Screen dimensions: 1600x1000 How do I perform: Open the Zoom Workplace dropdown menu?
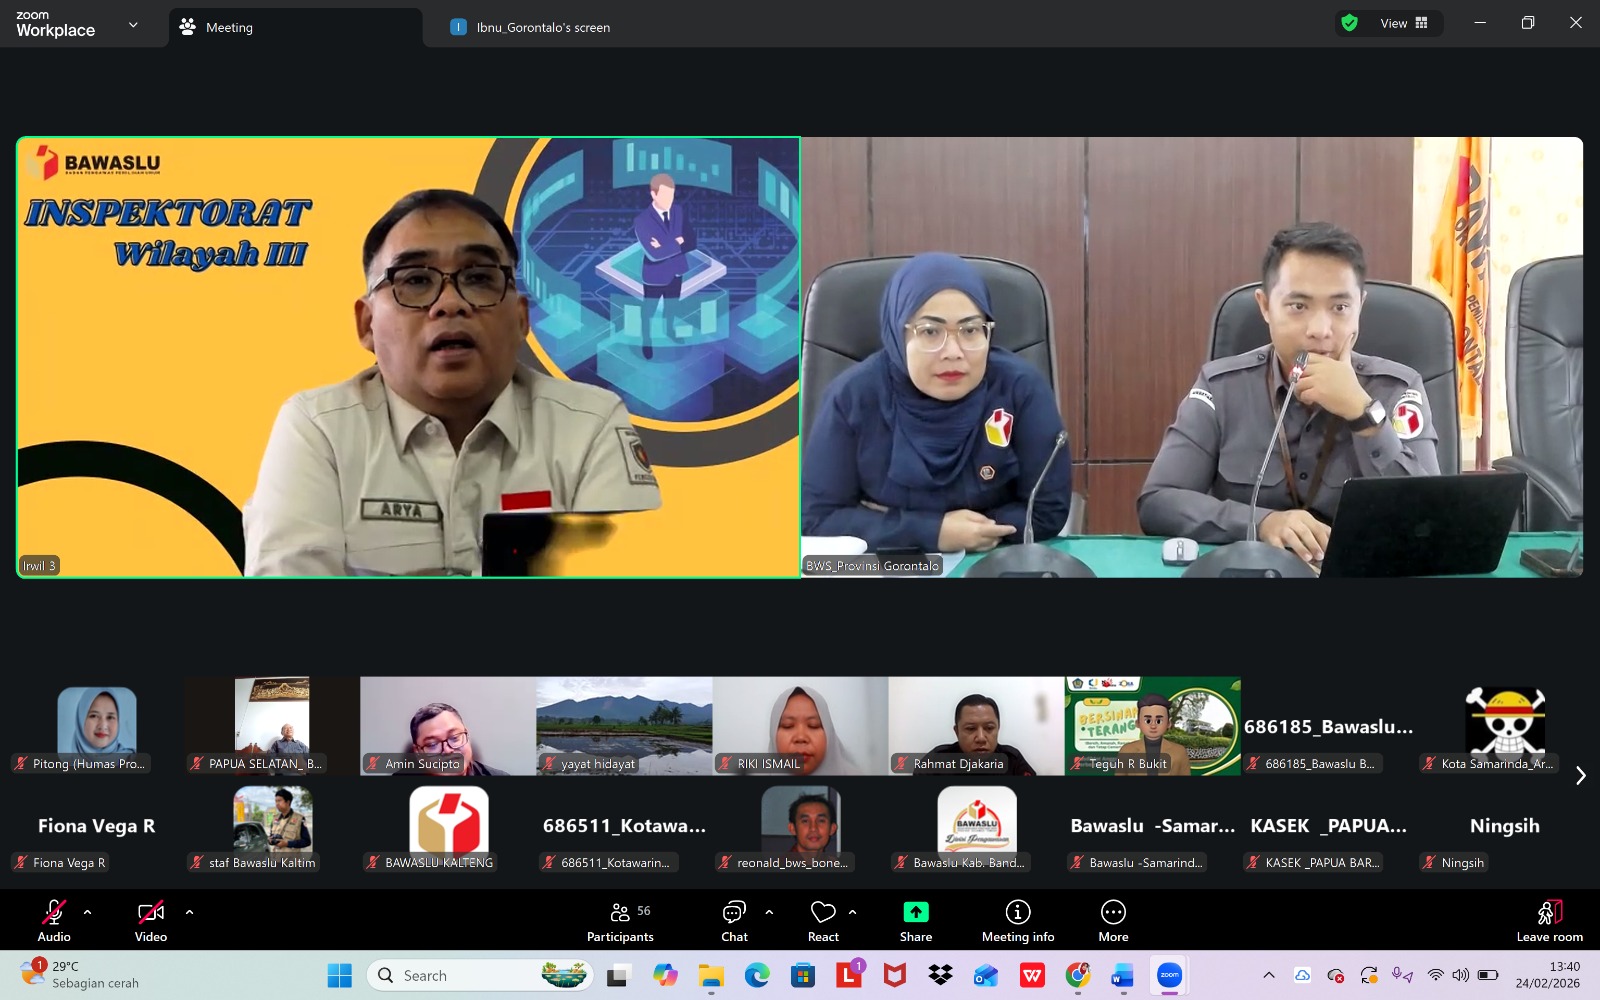(x=133, y=24)
